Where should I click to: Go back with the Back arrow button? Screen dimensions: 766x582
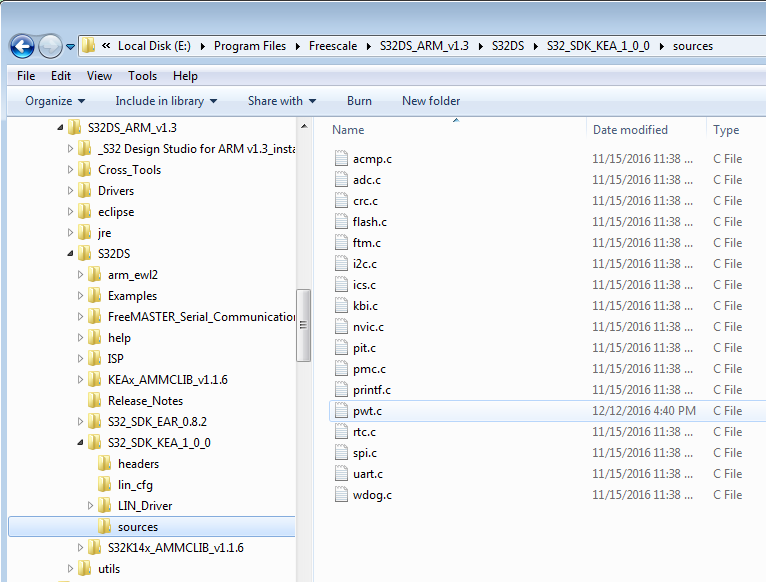point(22,47)
